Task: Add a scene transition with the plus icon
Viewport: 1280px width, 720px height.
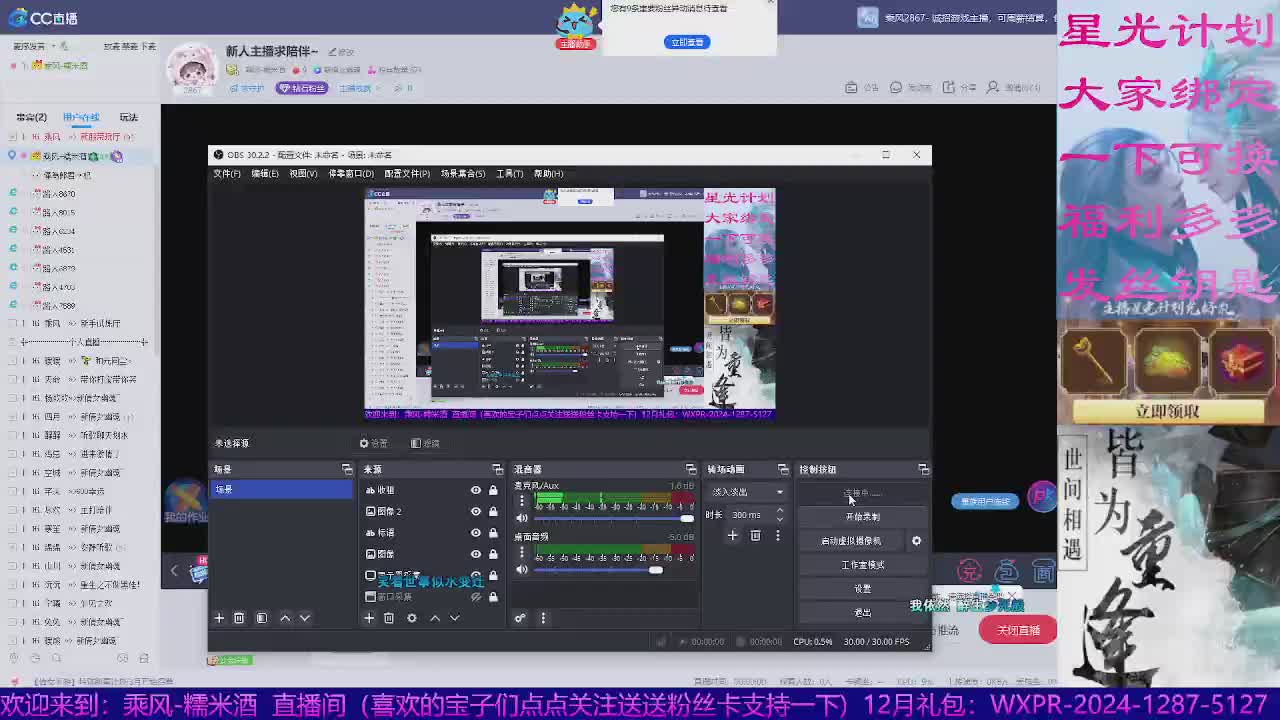Action: [x=732, y=536]
